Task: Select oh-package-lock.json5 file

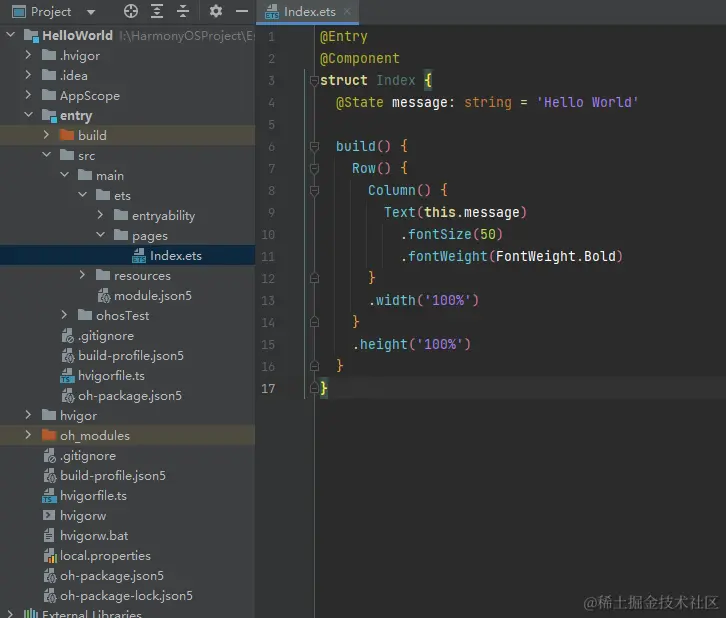Action: coord(126,595)
